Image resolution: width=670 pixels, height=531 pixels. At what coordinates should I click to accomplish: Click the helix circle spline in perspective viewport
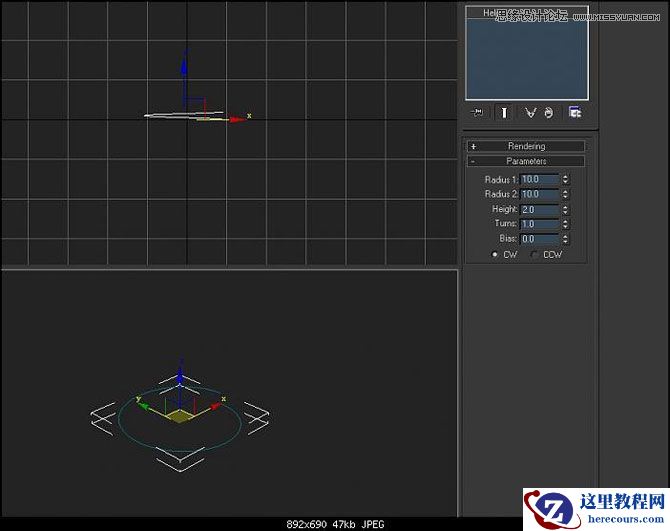(179, 420)
